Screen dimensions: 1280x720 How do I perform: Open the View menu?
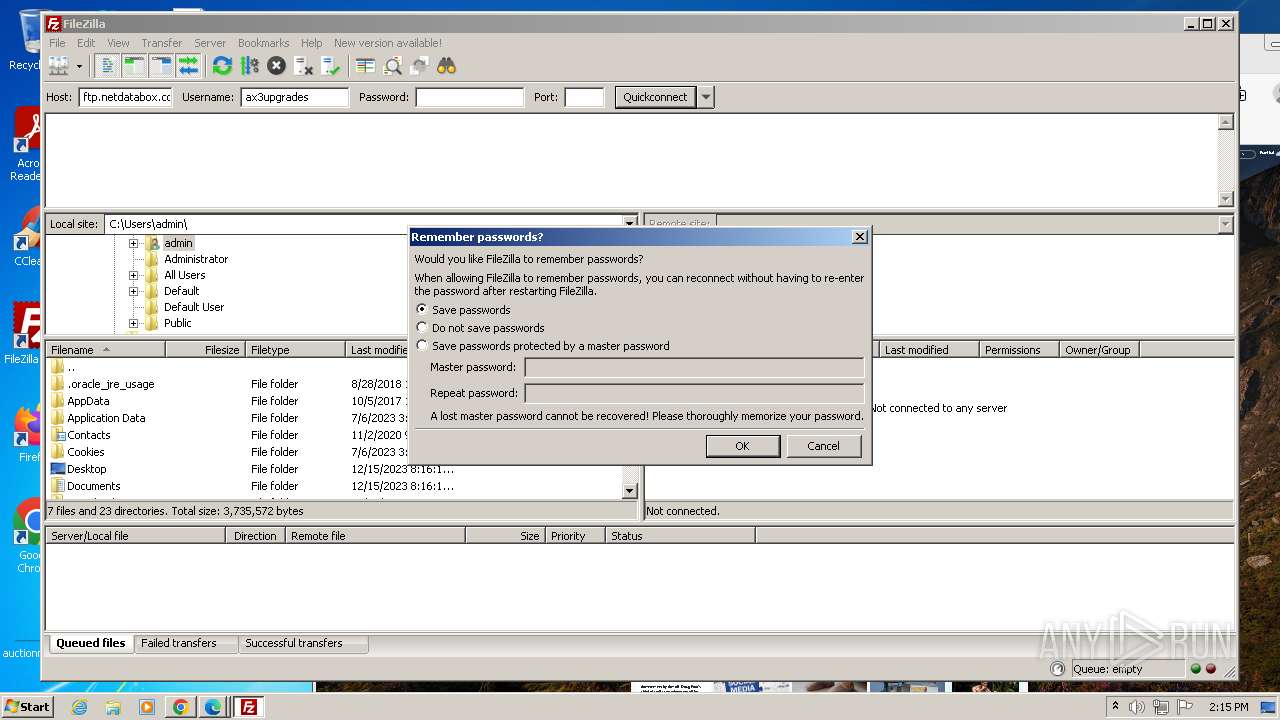[x=118, y=43]
